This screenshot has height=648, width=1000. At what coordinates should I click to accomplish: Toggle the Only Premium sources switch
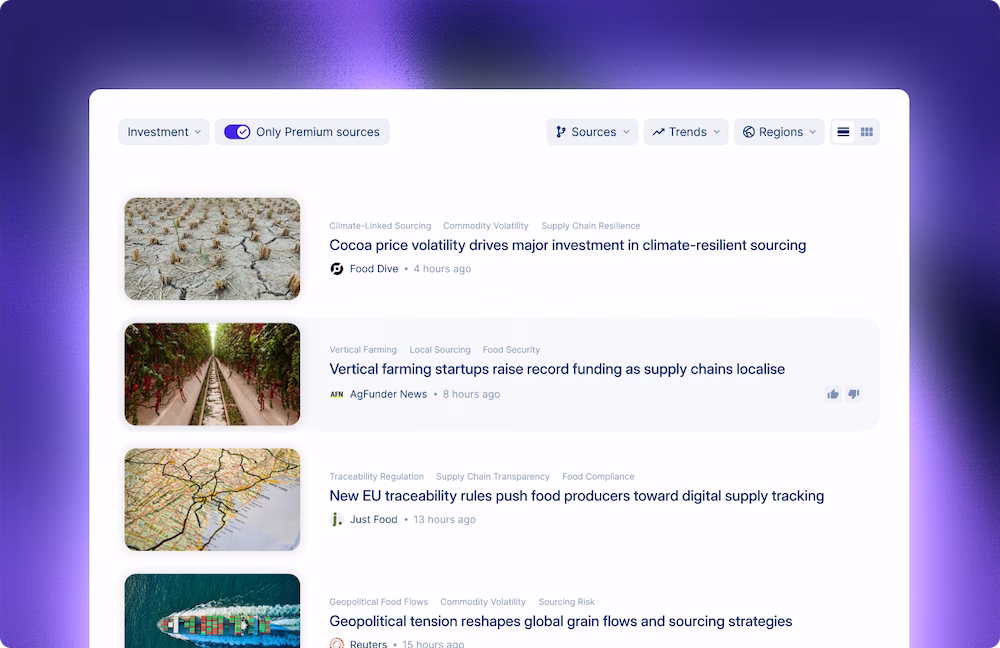(237, 132)
